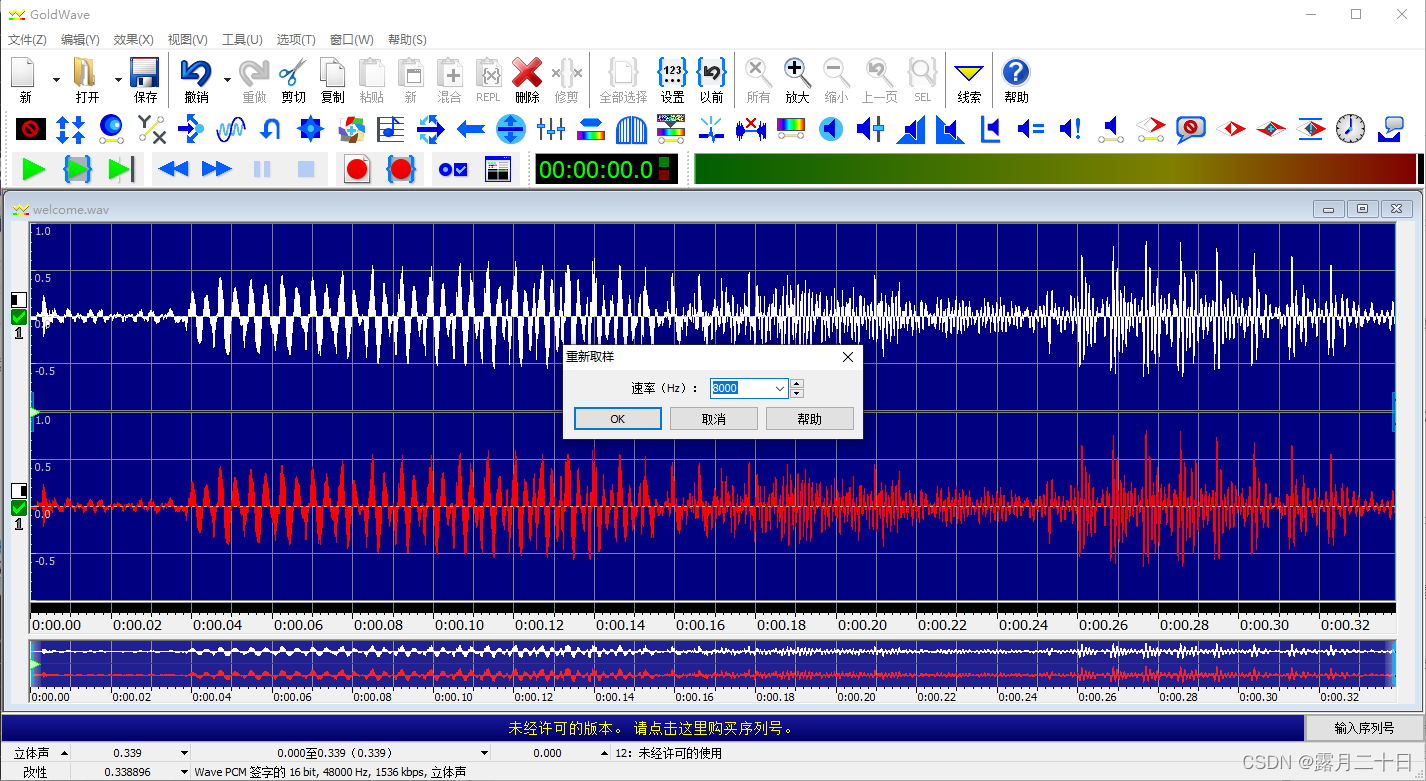Toggle left channel green checkbox
The image size is (1426, 781).
tap(19, 317)
